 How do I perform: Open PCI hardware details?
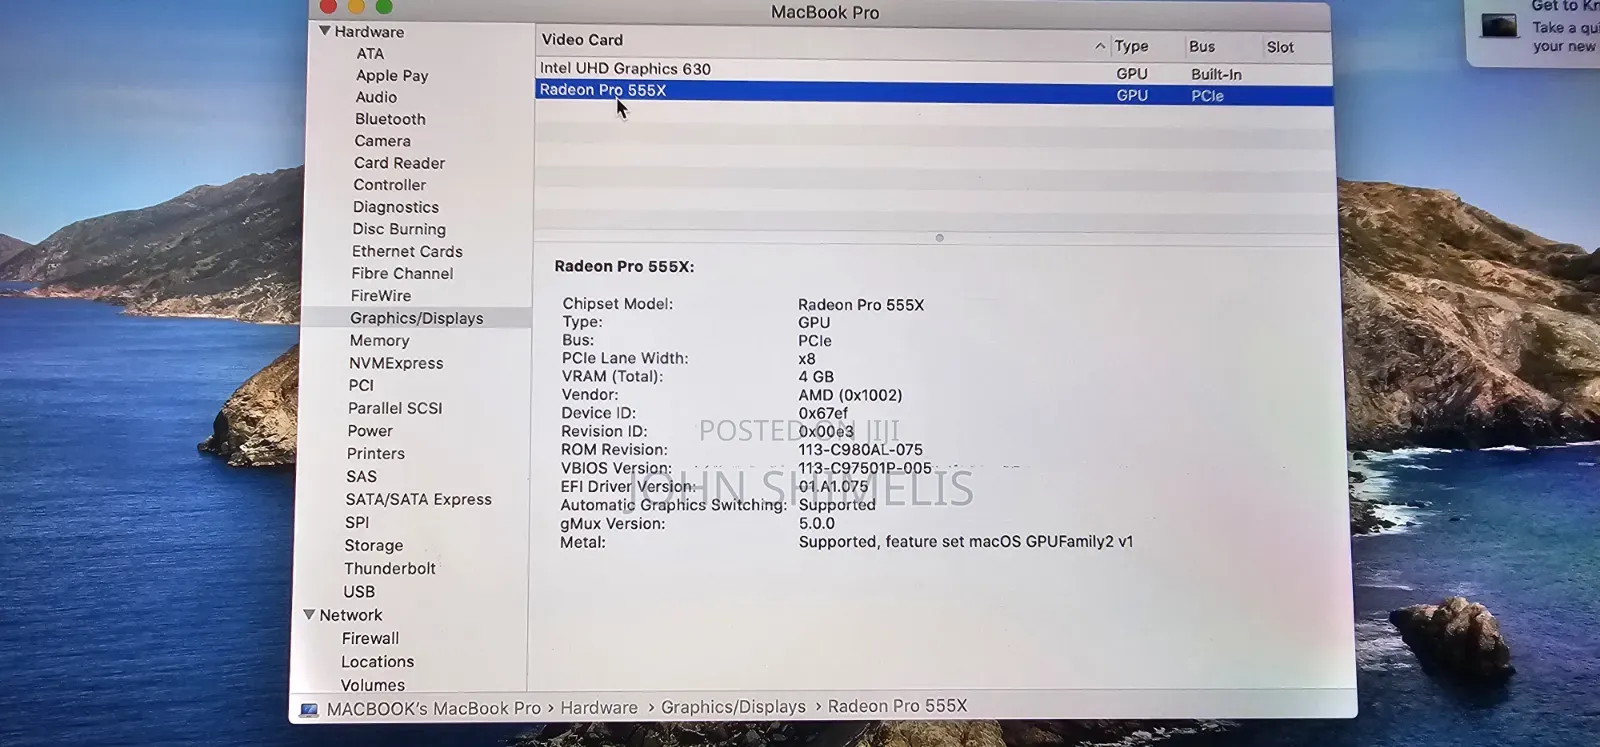tap(361, 386)
